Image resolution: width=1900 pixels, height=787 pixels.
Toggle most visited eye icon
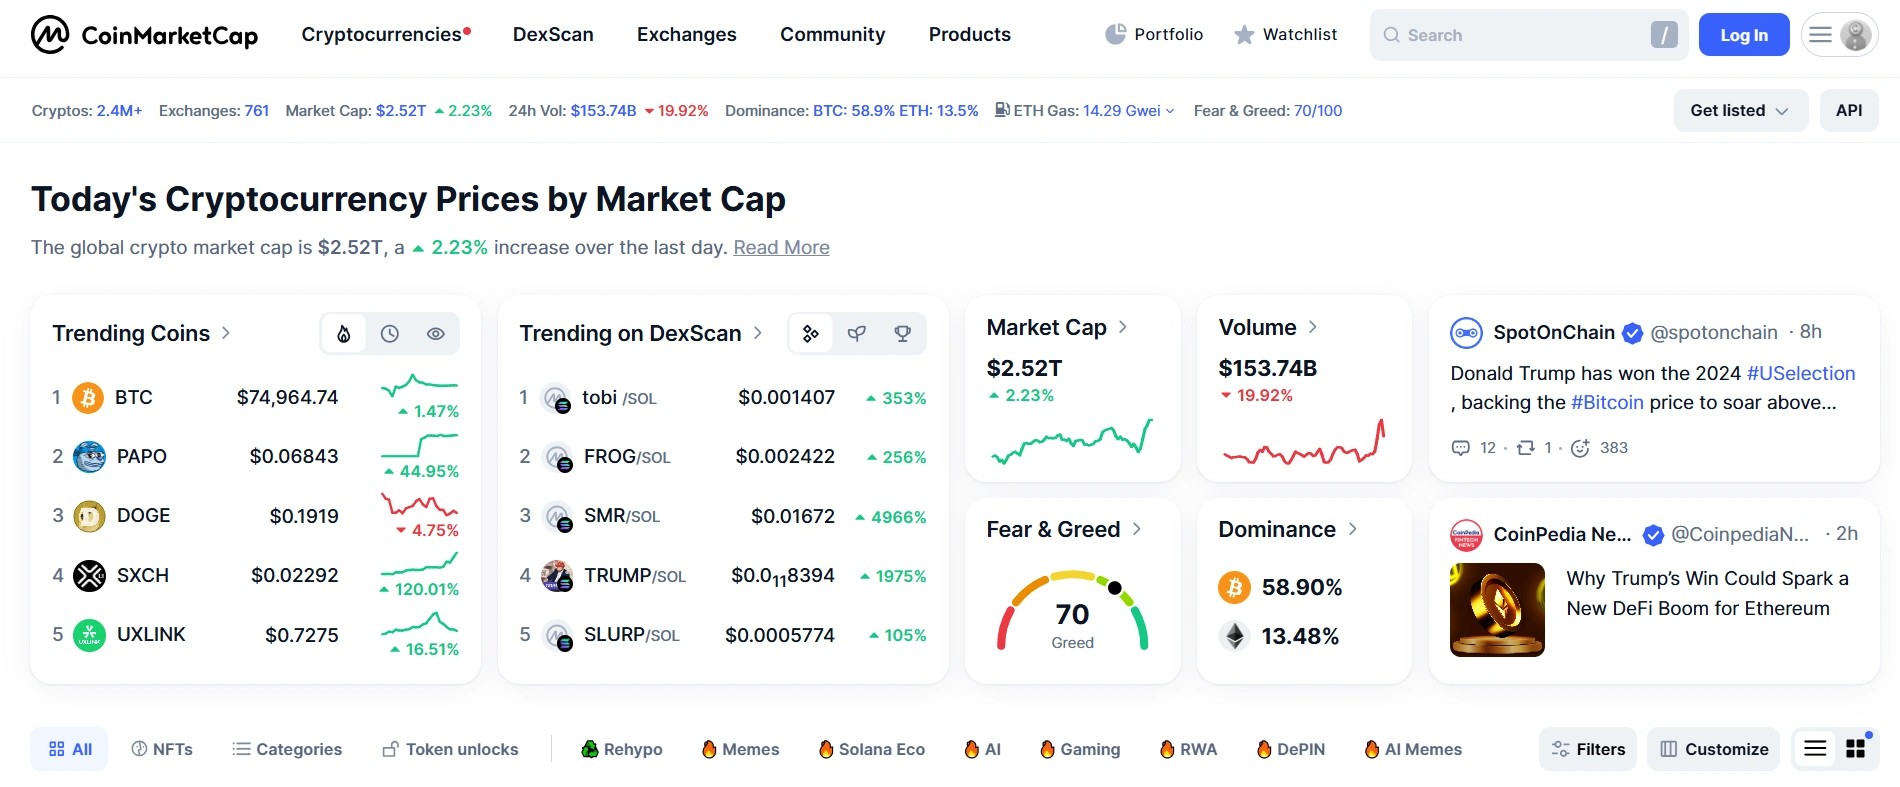click(x=436, y=334)
